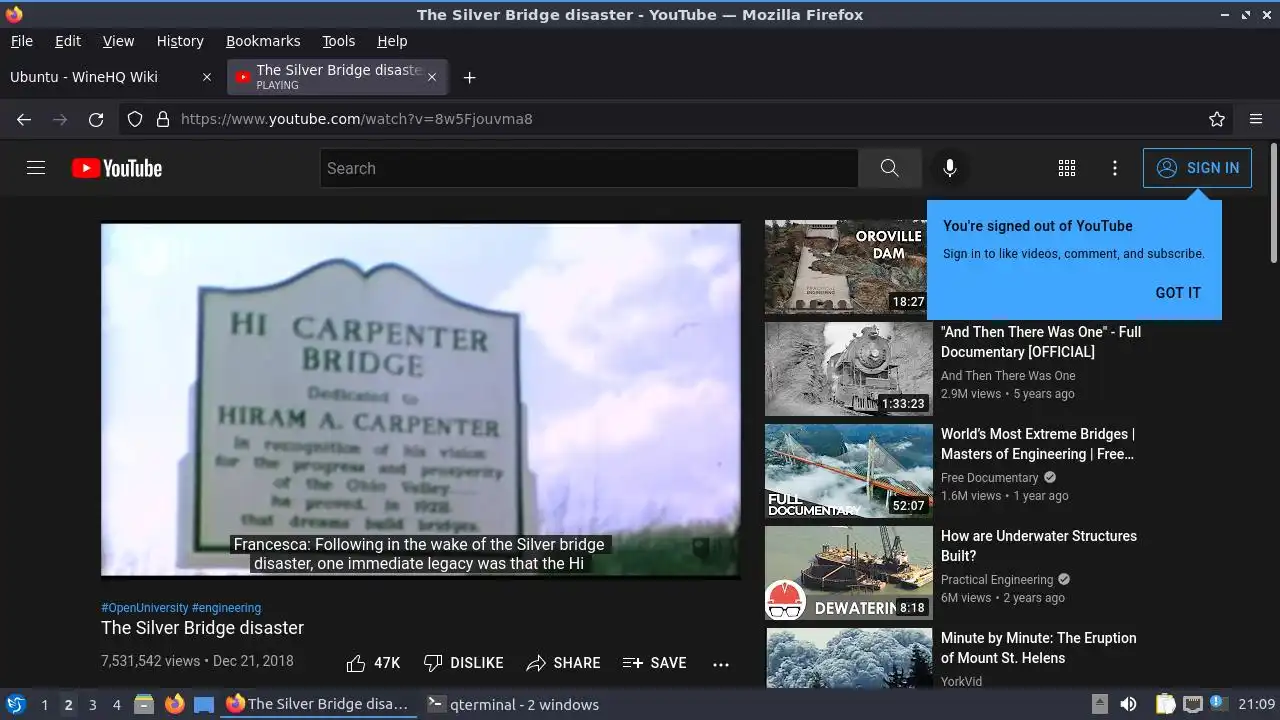
Task: Open a new tab with the plus button
Action: [x=469, y=77]
